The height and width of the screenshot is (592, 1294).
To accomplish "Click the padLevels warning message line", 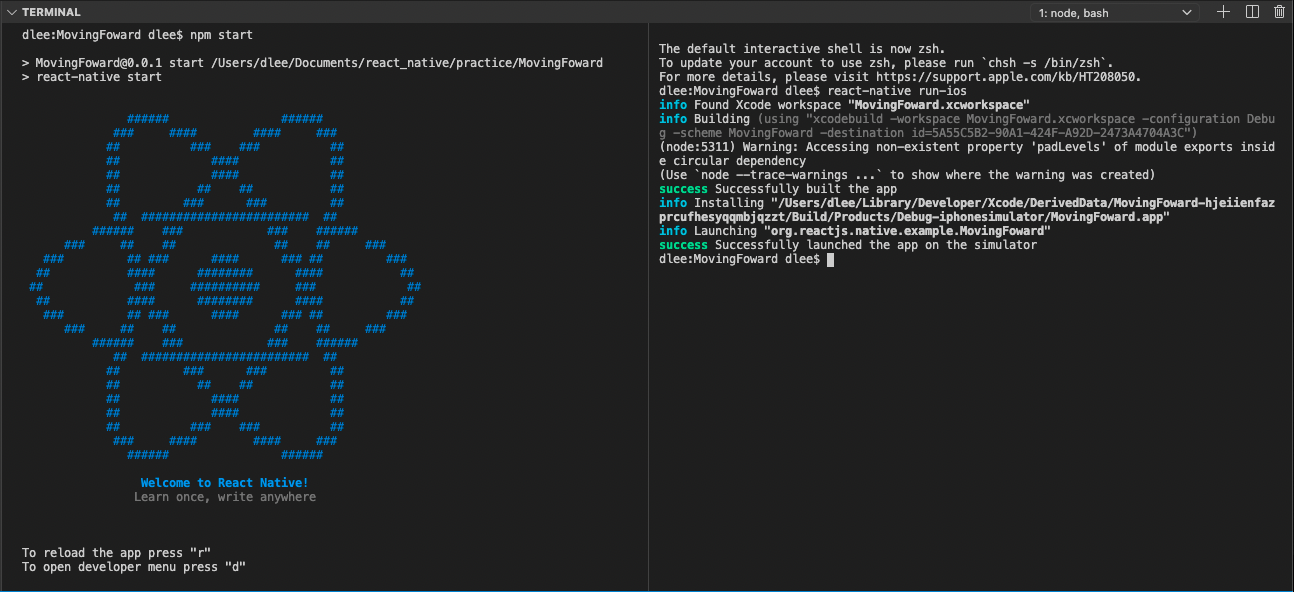I will (x=967, y=154).
